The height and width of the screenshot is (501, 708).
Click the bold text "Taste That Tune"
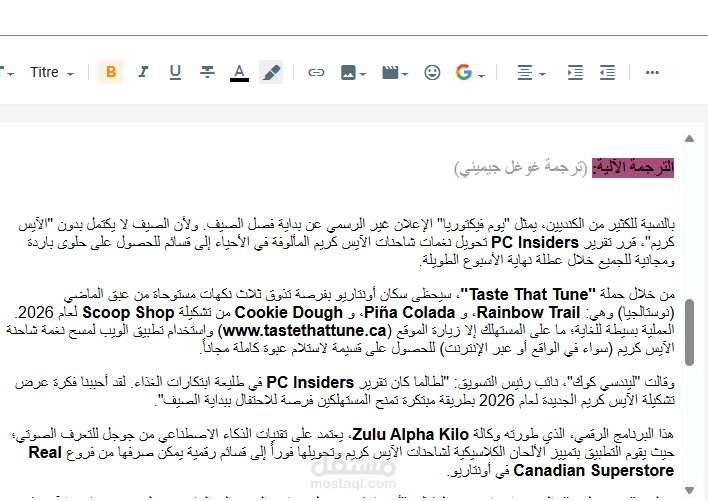528,294
